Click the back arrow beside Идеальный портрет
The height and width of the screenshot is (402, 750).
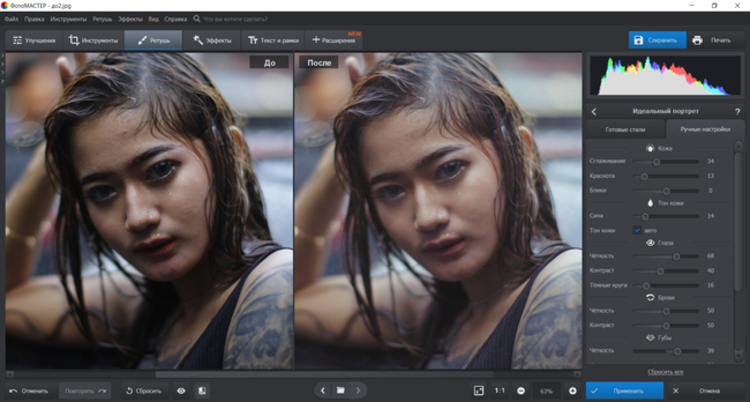click(x=594, y=111)
